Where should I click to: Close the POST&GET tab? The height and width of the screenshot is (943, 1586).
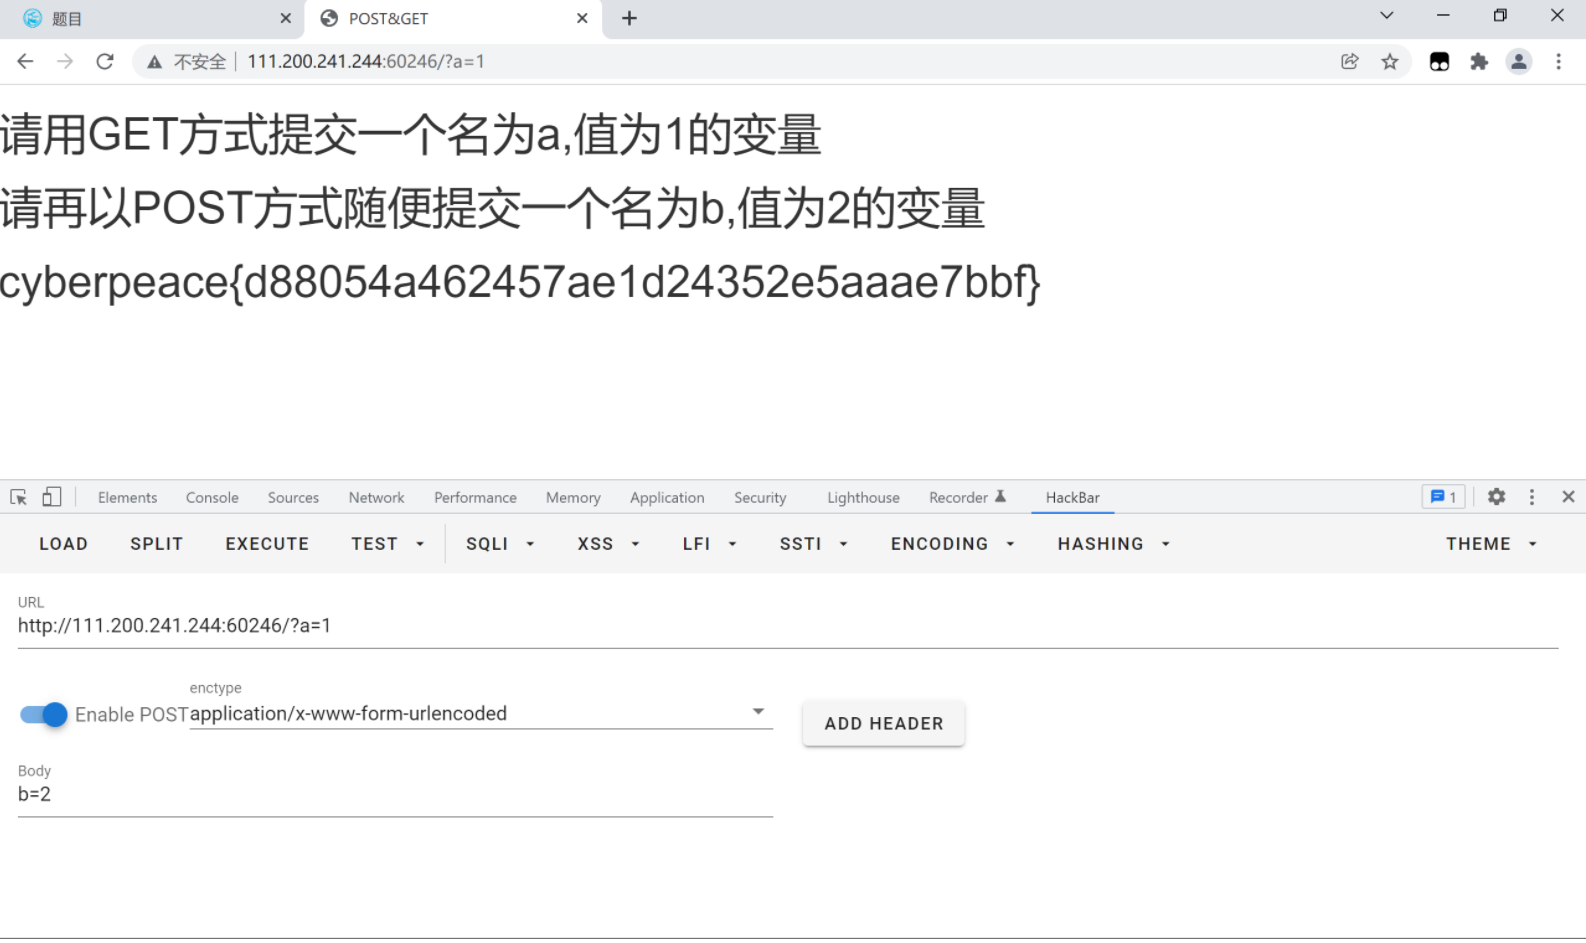pyautogui.click(x=582, y=18)
